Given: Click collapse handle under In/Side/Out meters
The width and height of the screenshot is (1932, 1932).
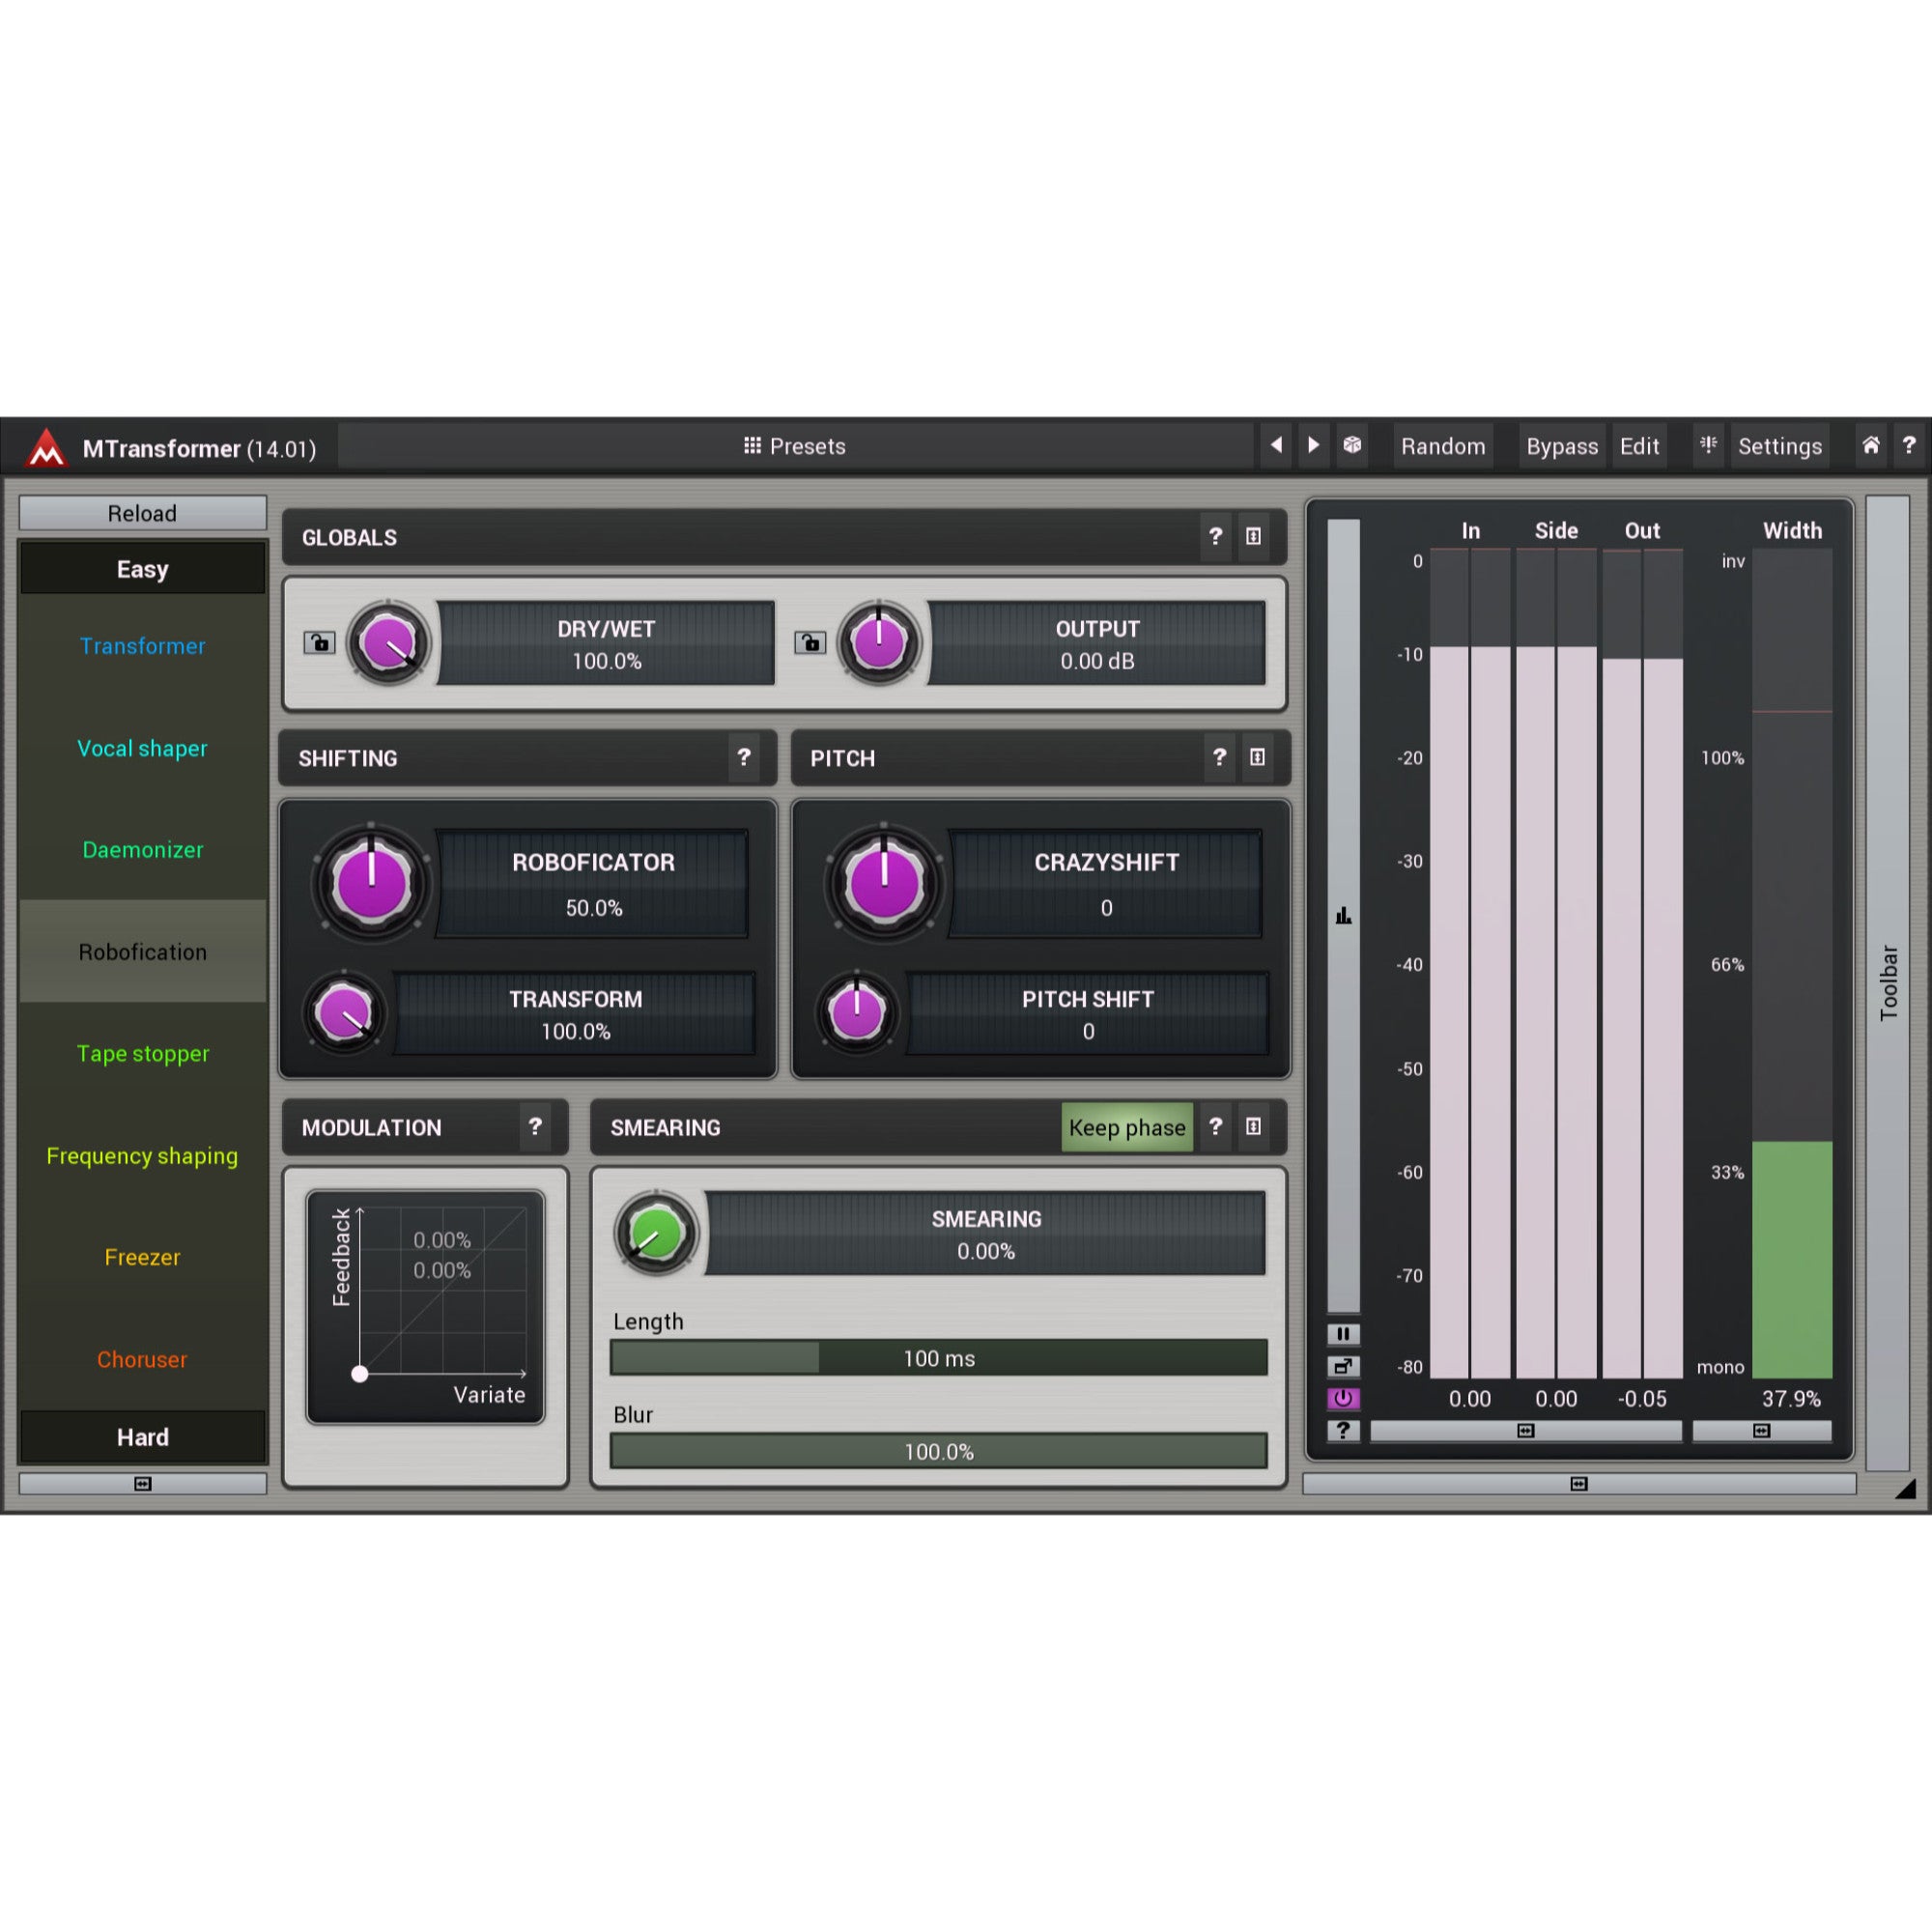Looking at the screenshot, I should (x=1526, y=1431).
